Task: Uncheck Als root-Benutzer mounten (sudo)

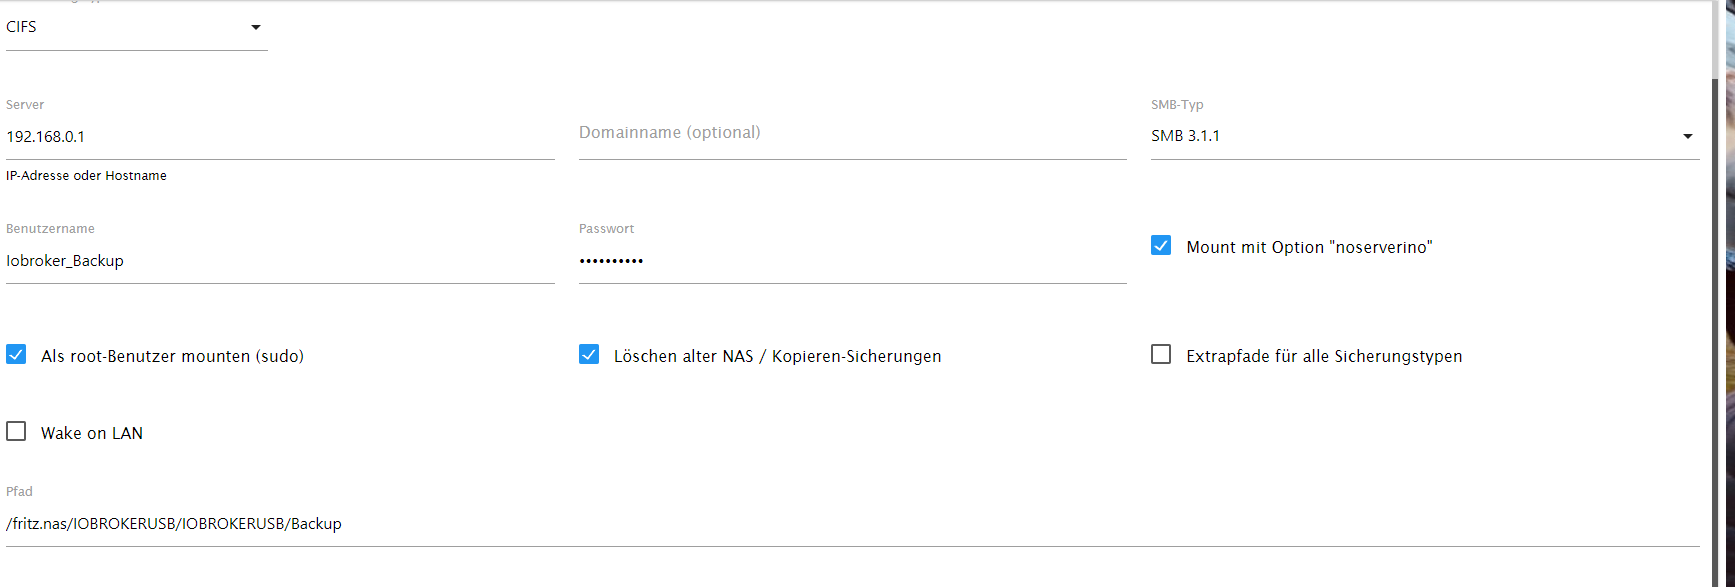Action: click(x=16, y=355)
